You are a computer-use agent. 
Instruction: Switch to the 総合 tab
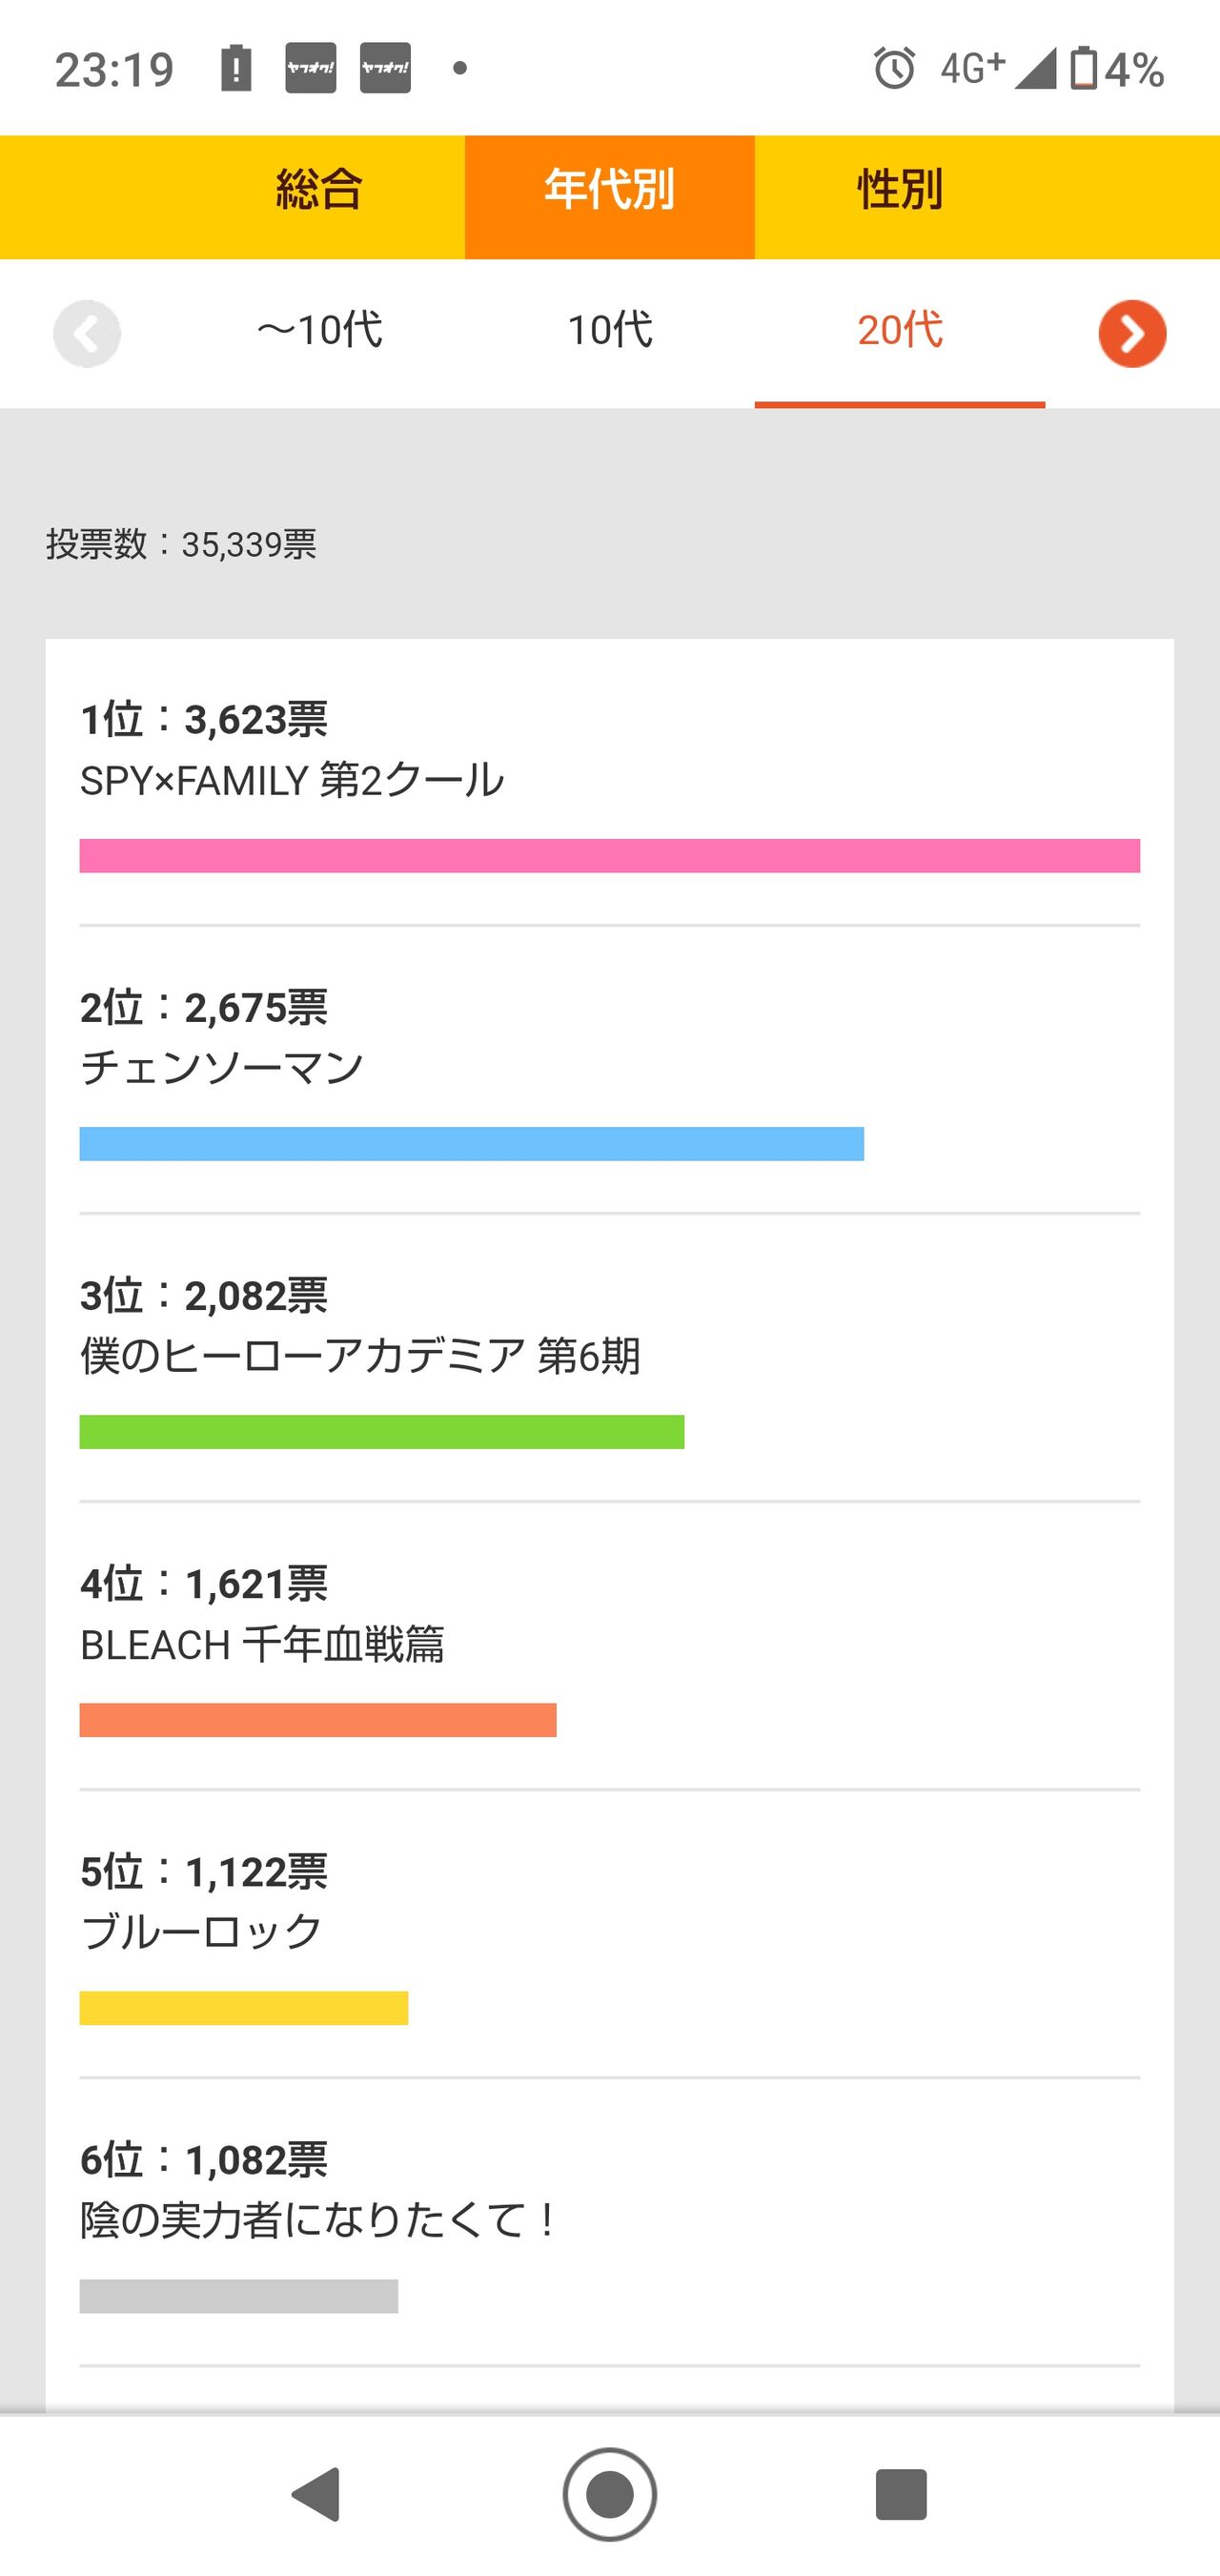[319, 190]
